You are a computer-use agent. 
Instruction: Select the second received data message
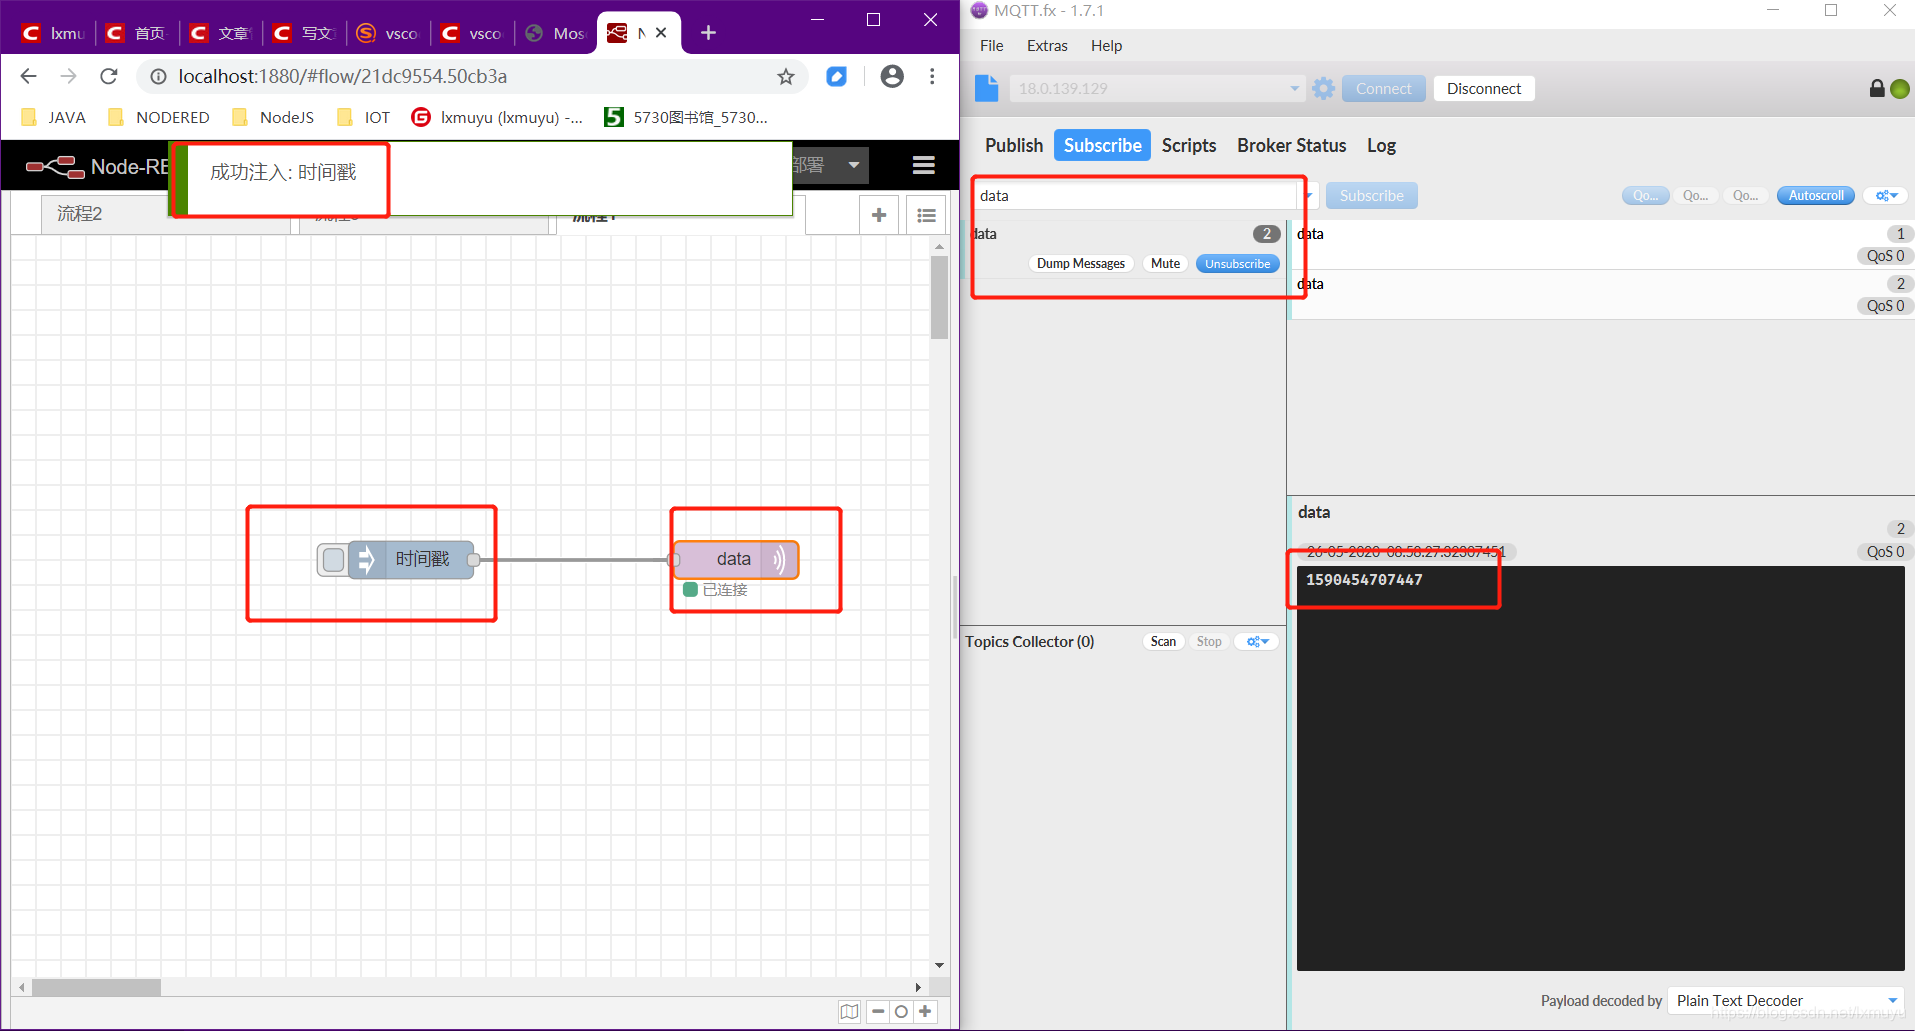pyautogui.click(x=1601, y=295)
